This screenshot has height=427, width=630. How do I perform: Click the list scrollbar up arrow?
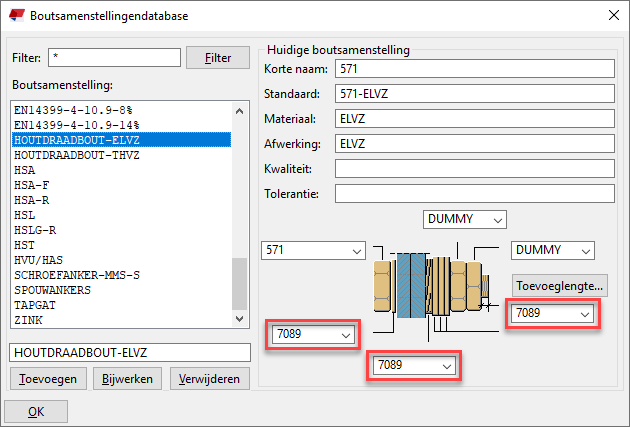[x=239, y=111]
